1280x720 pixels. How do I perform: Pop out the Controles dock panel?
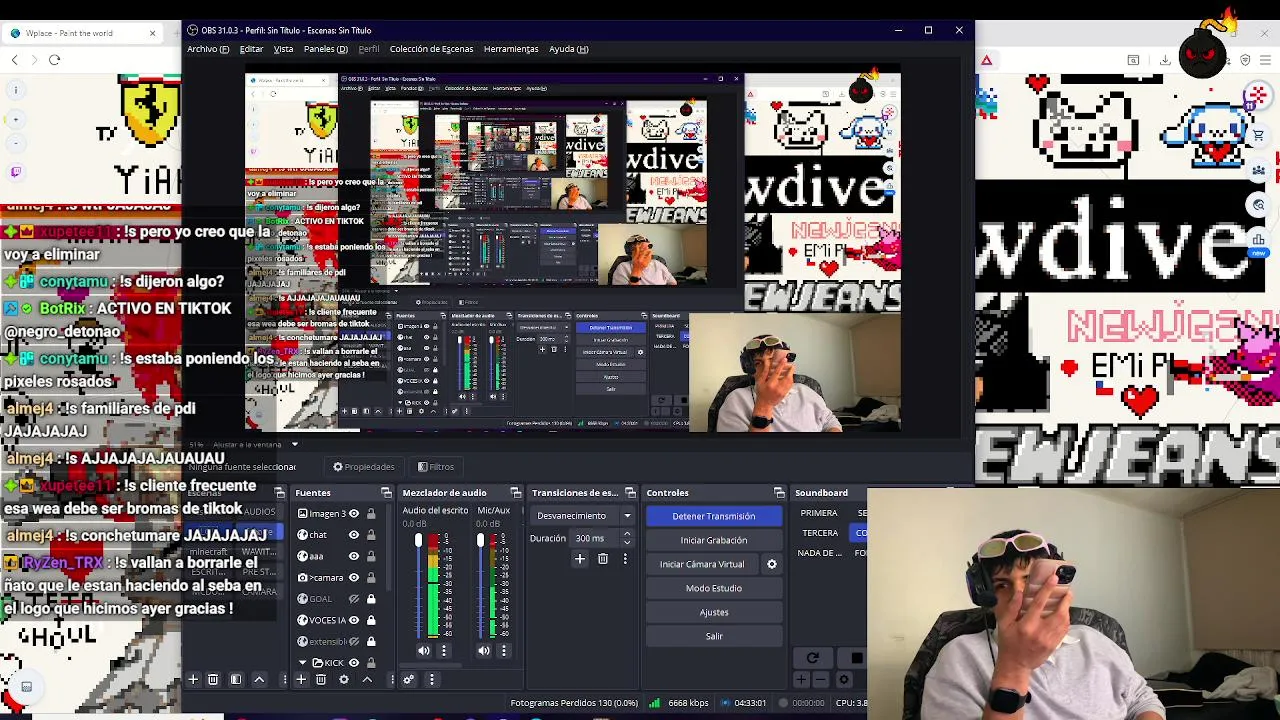tap(779, 493)
